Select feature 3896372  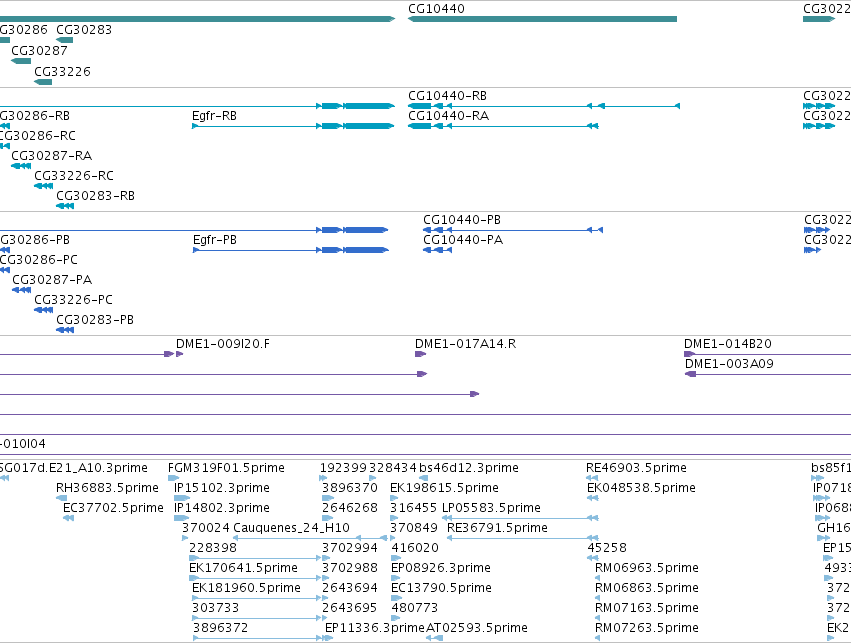pos(257,638)
